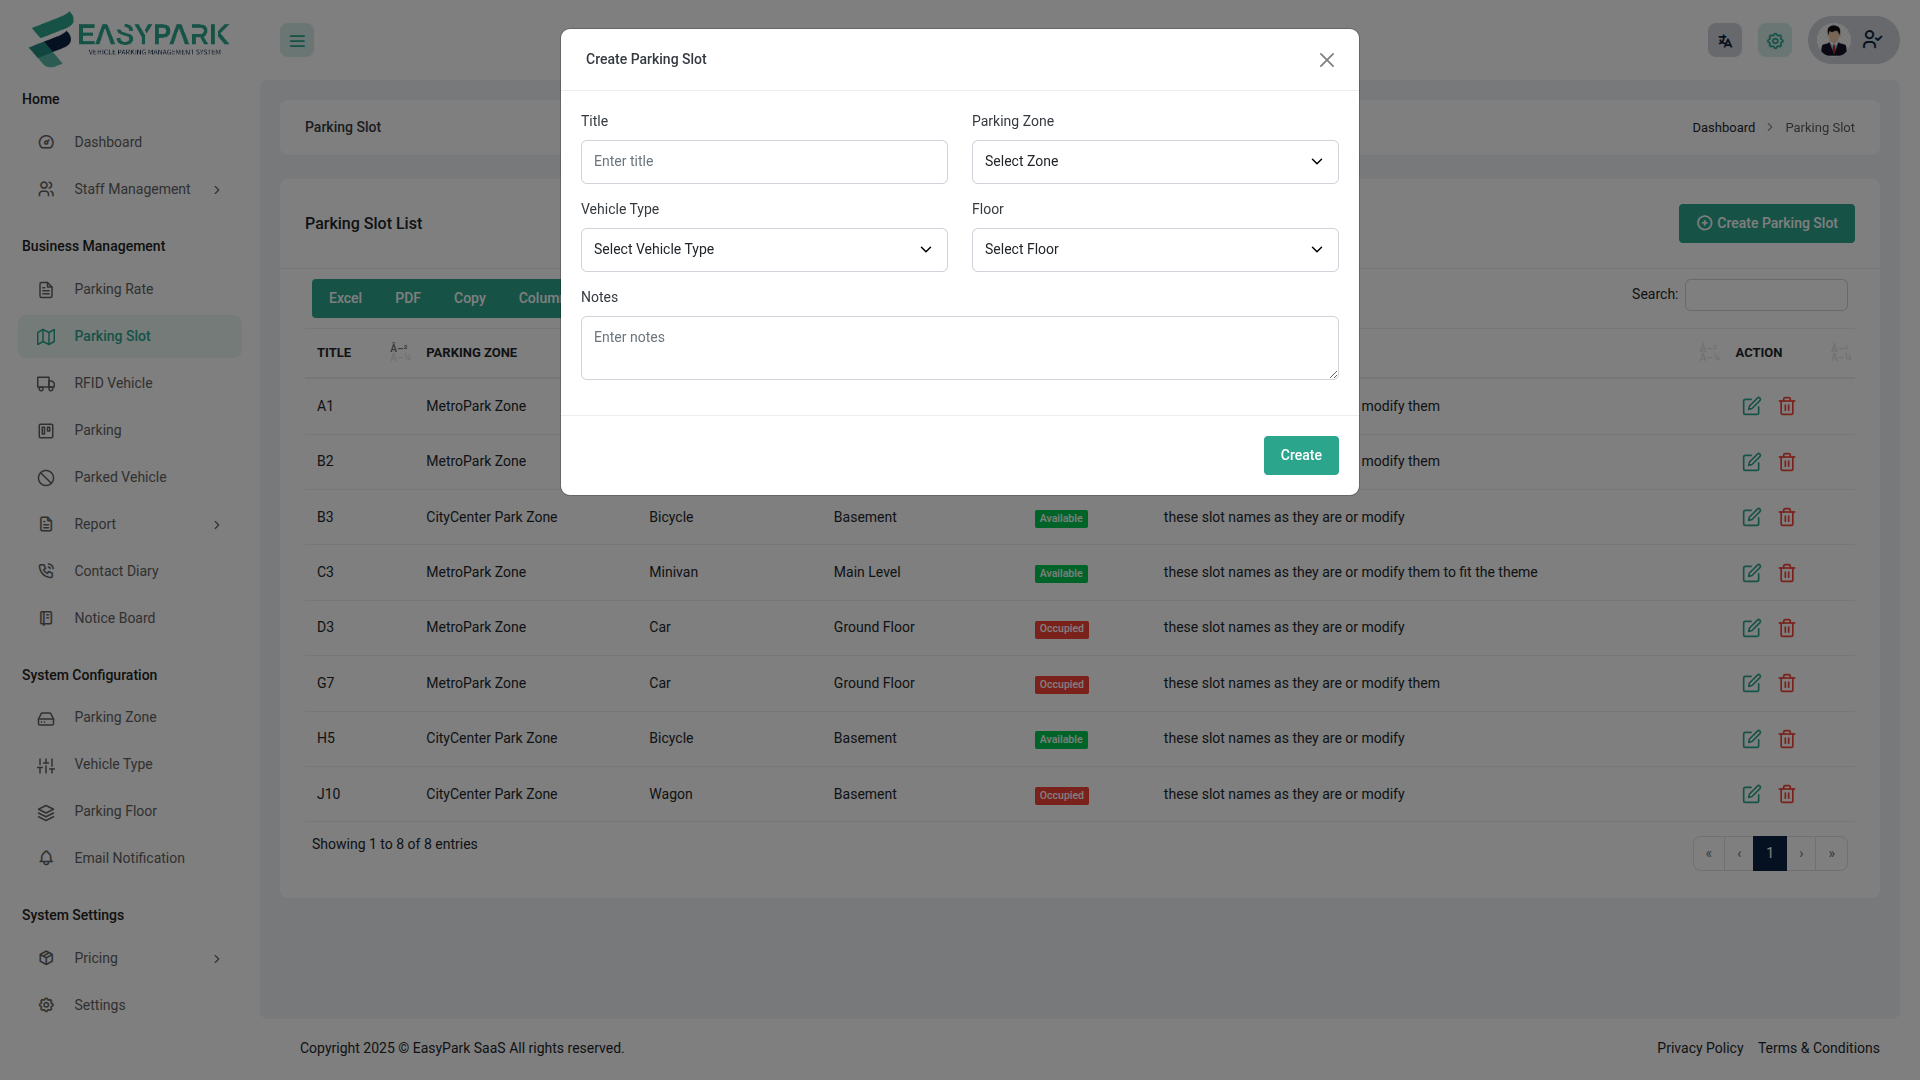Toggle the sidebar hamburger menu
The width and height of the screenshot is (1920, 1080).
297,40
